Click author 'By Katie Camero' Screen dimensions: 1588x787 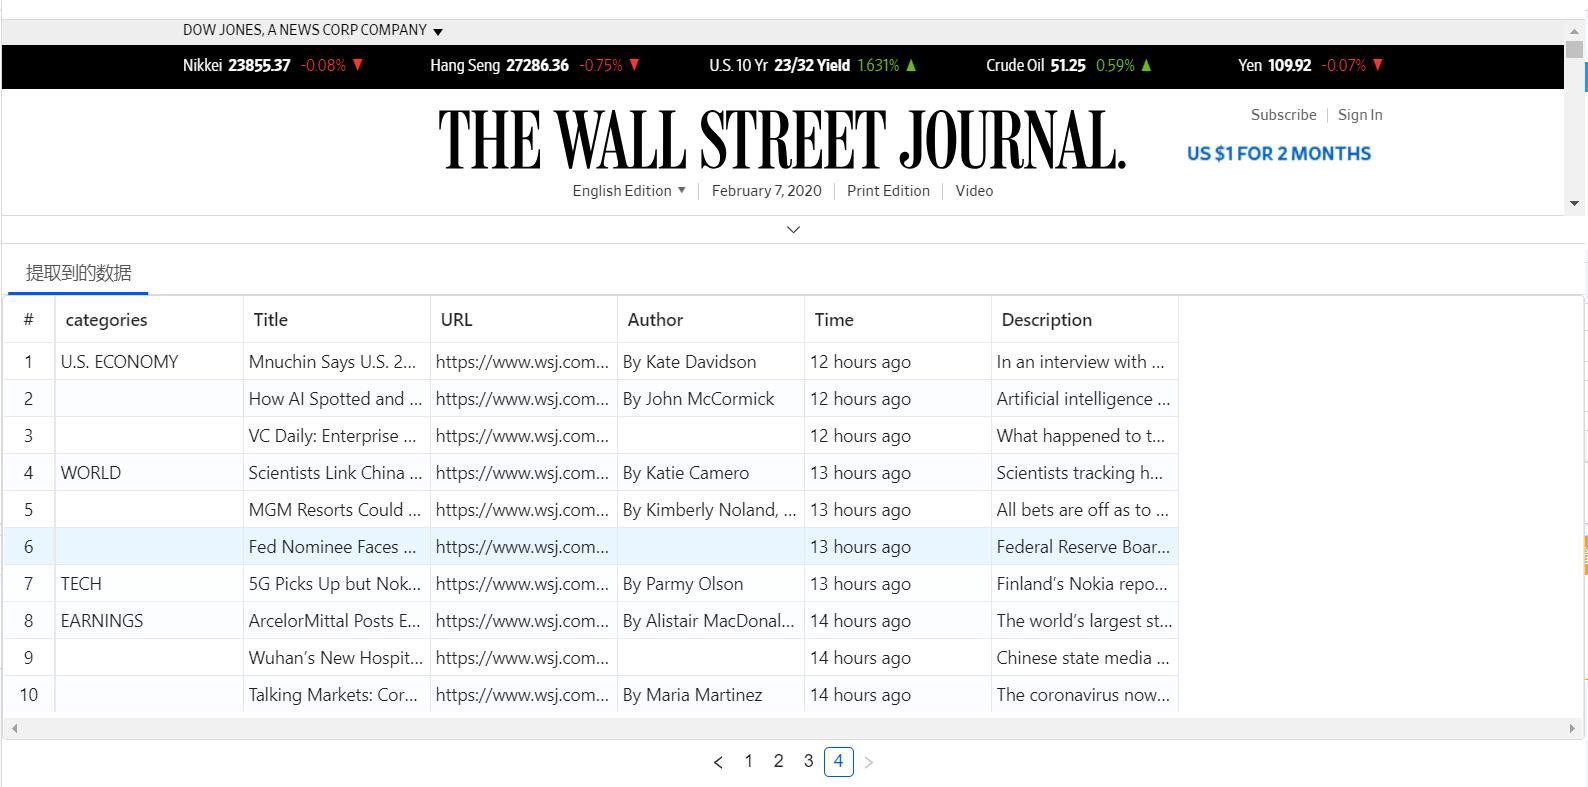coord(685,473)
